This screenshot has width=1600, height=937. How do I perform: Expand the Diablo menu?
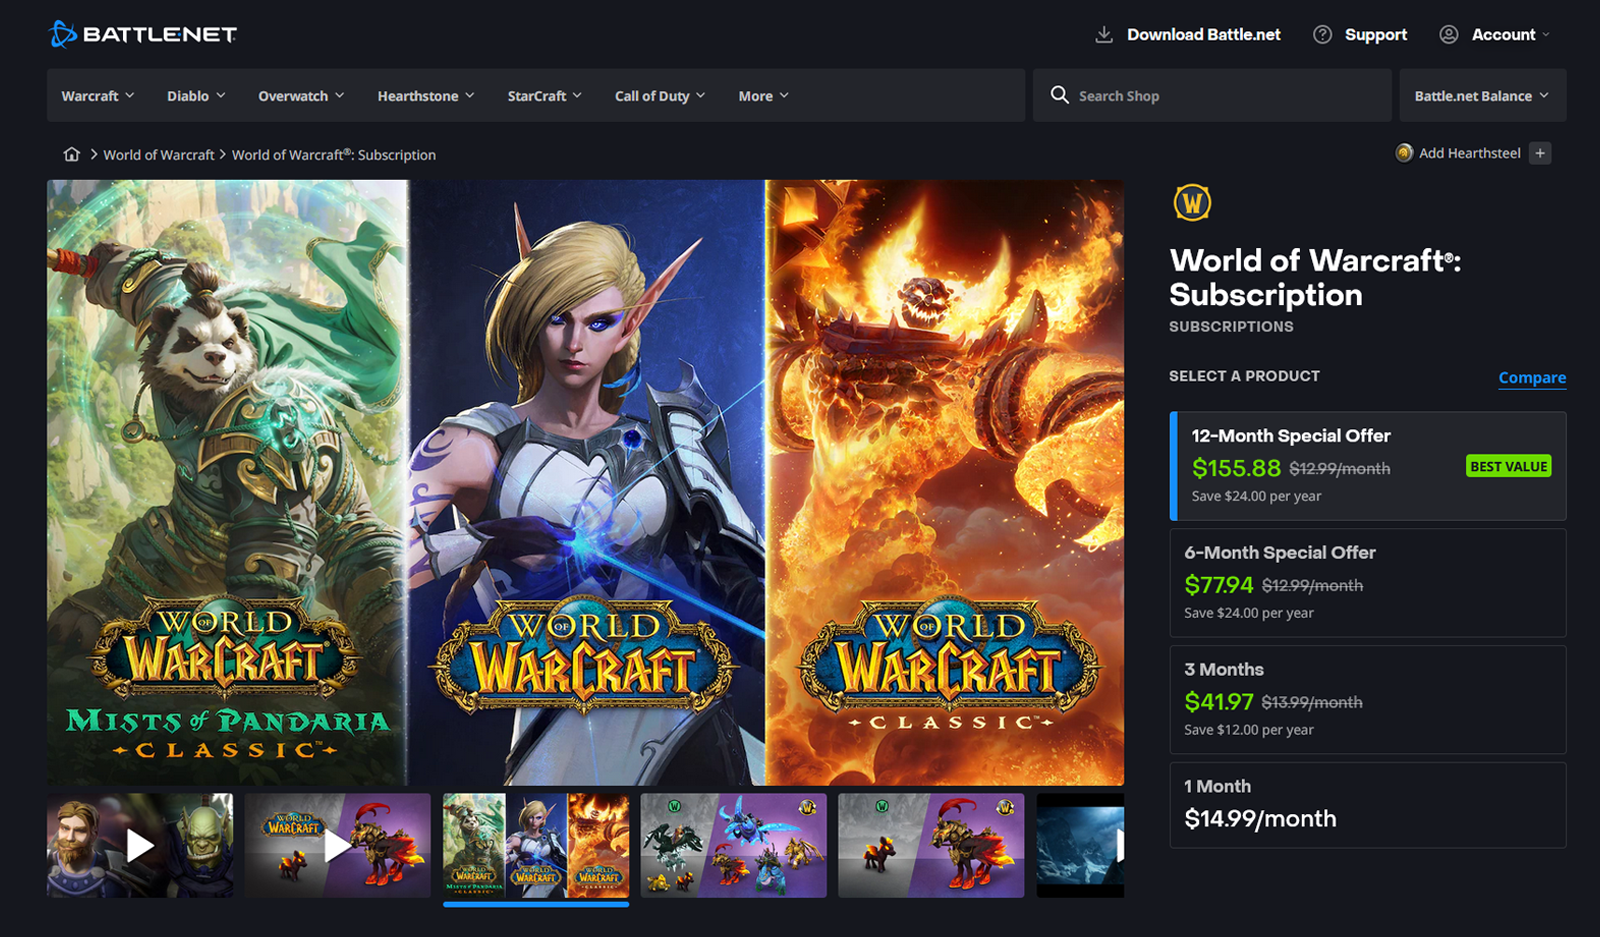tap(196, 96)
